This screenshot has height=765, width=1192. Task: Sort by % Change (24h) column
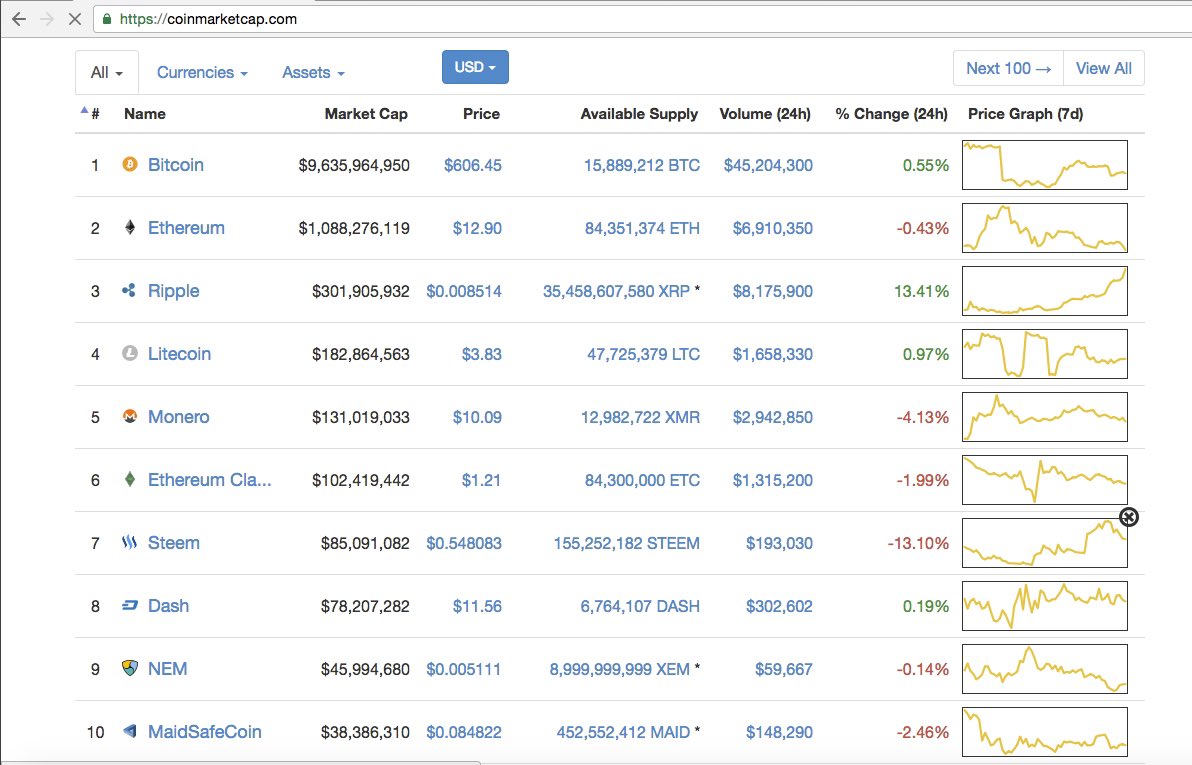(x=891, y=114)
